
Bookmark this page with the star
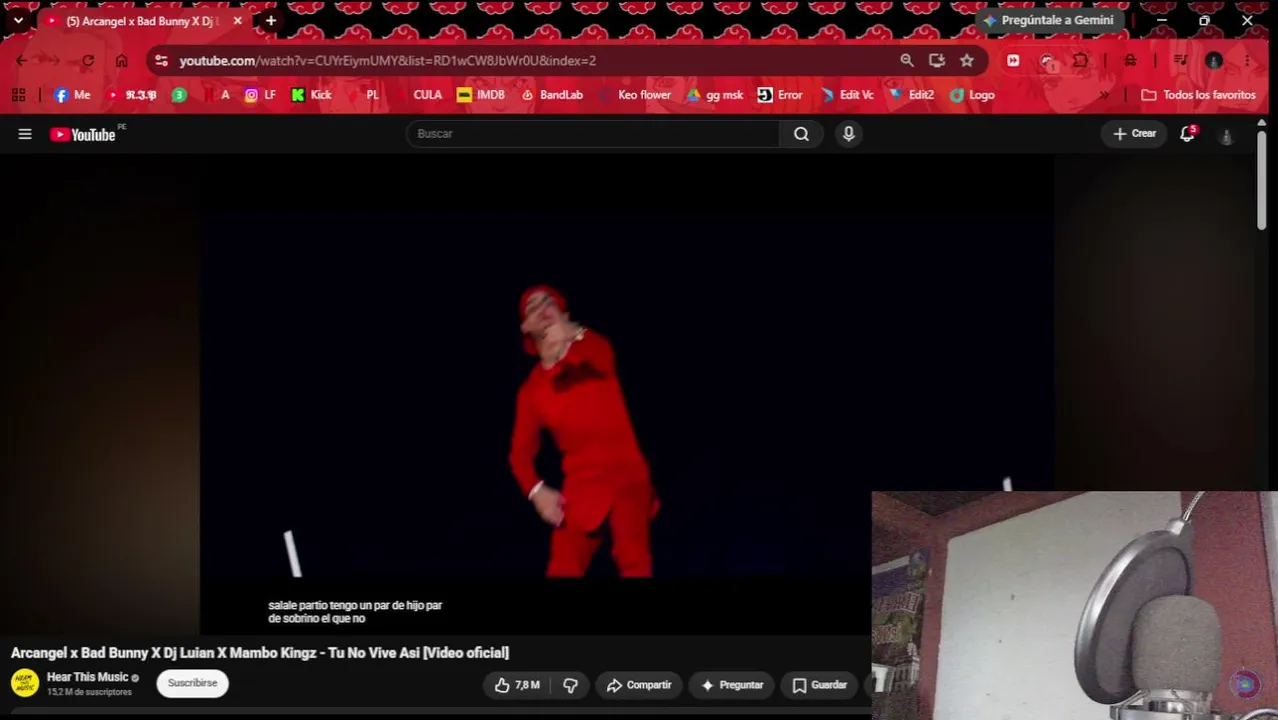point(966,61)
